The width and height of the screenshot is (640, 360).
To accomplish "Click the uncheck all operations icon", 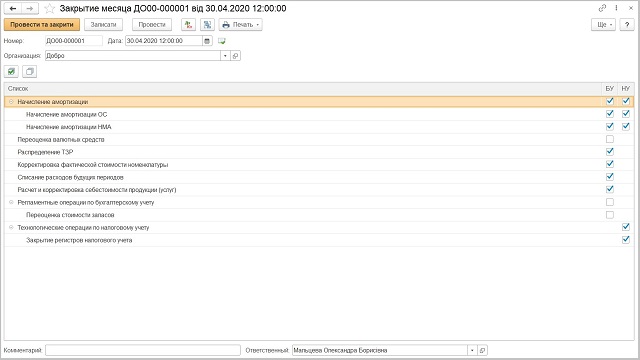I will click(x=29, y=71).
